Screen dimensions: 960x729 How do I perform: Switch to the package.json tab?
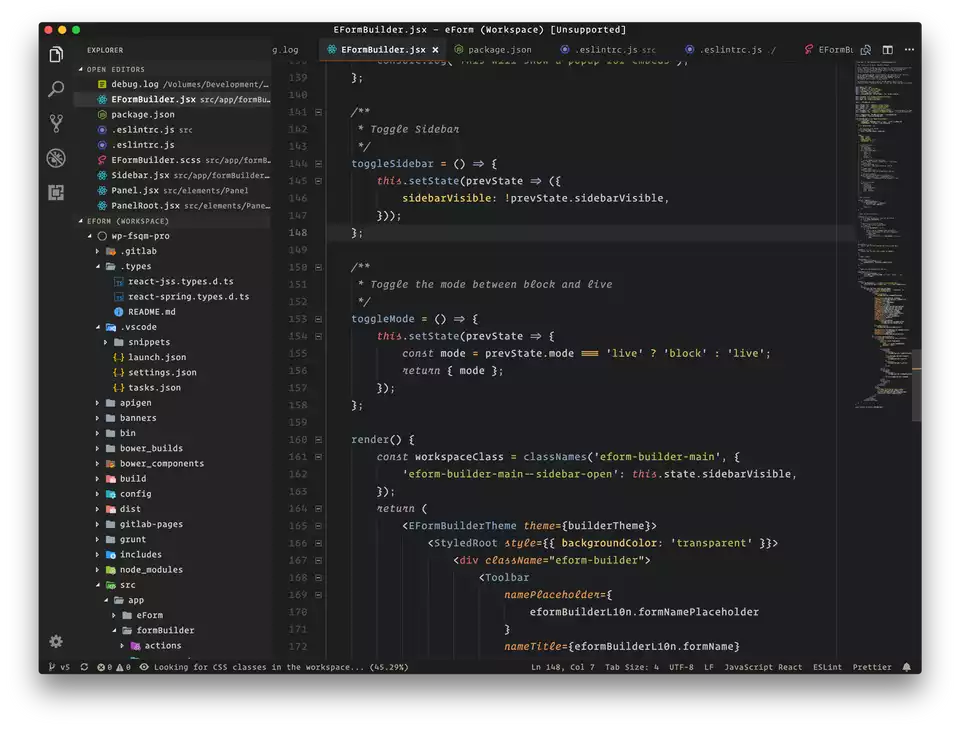[493, 50]
